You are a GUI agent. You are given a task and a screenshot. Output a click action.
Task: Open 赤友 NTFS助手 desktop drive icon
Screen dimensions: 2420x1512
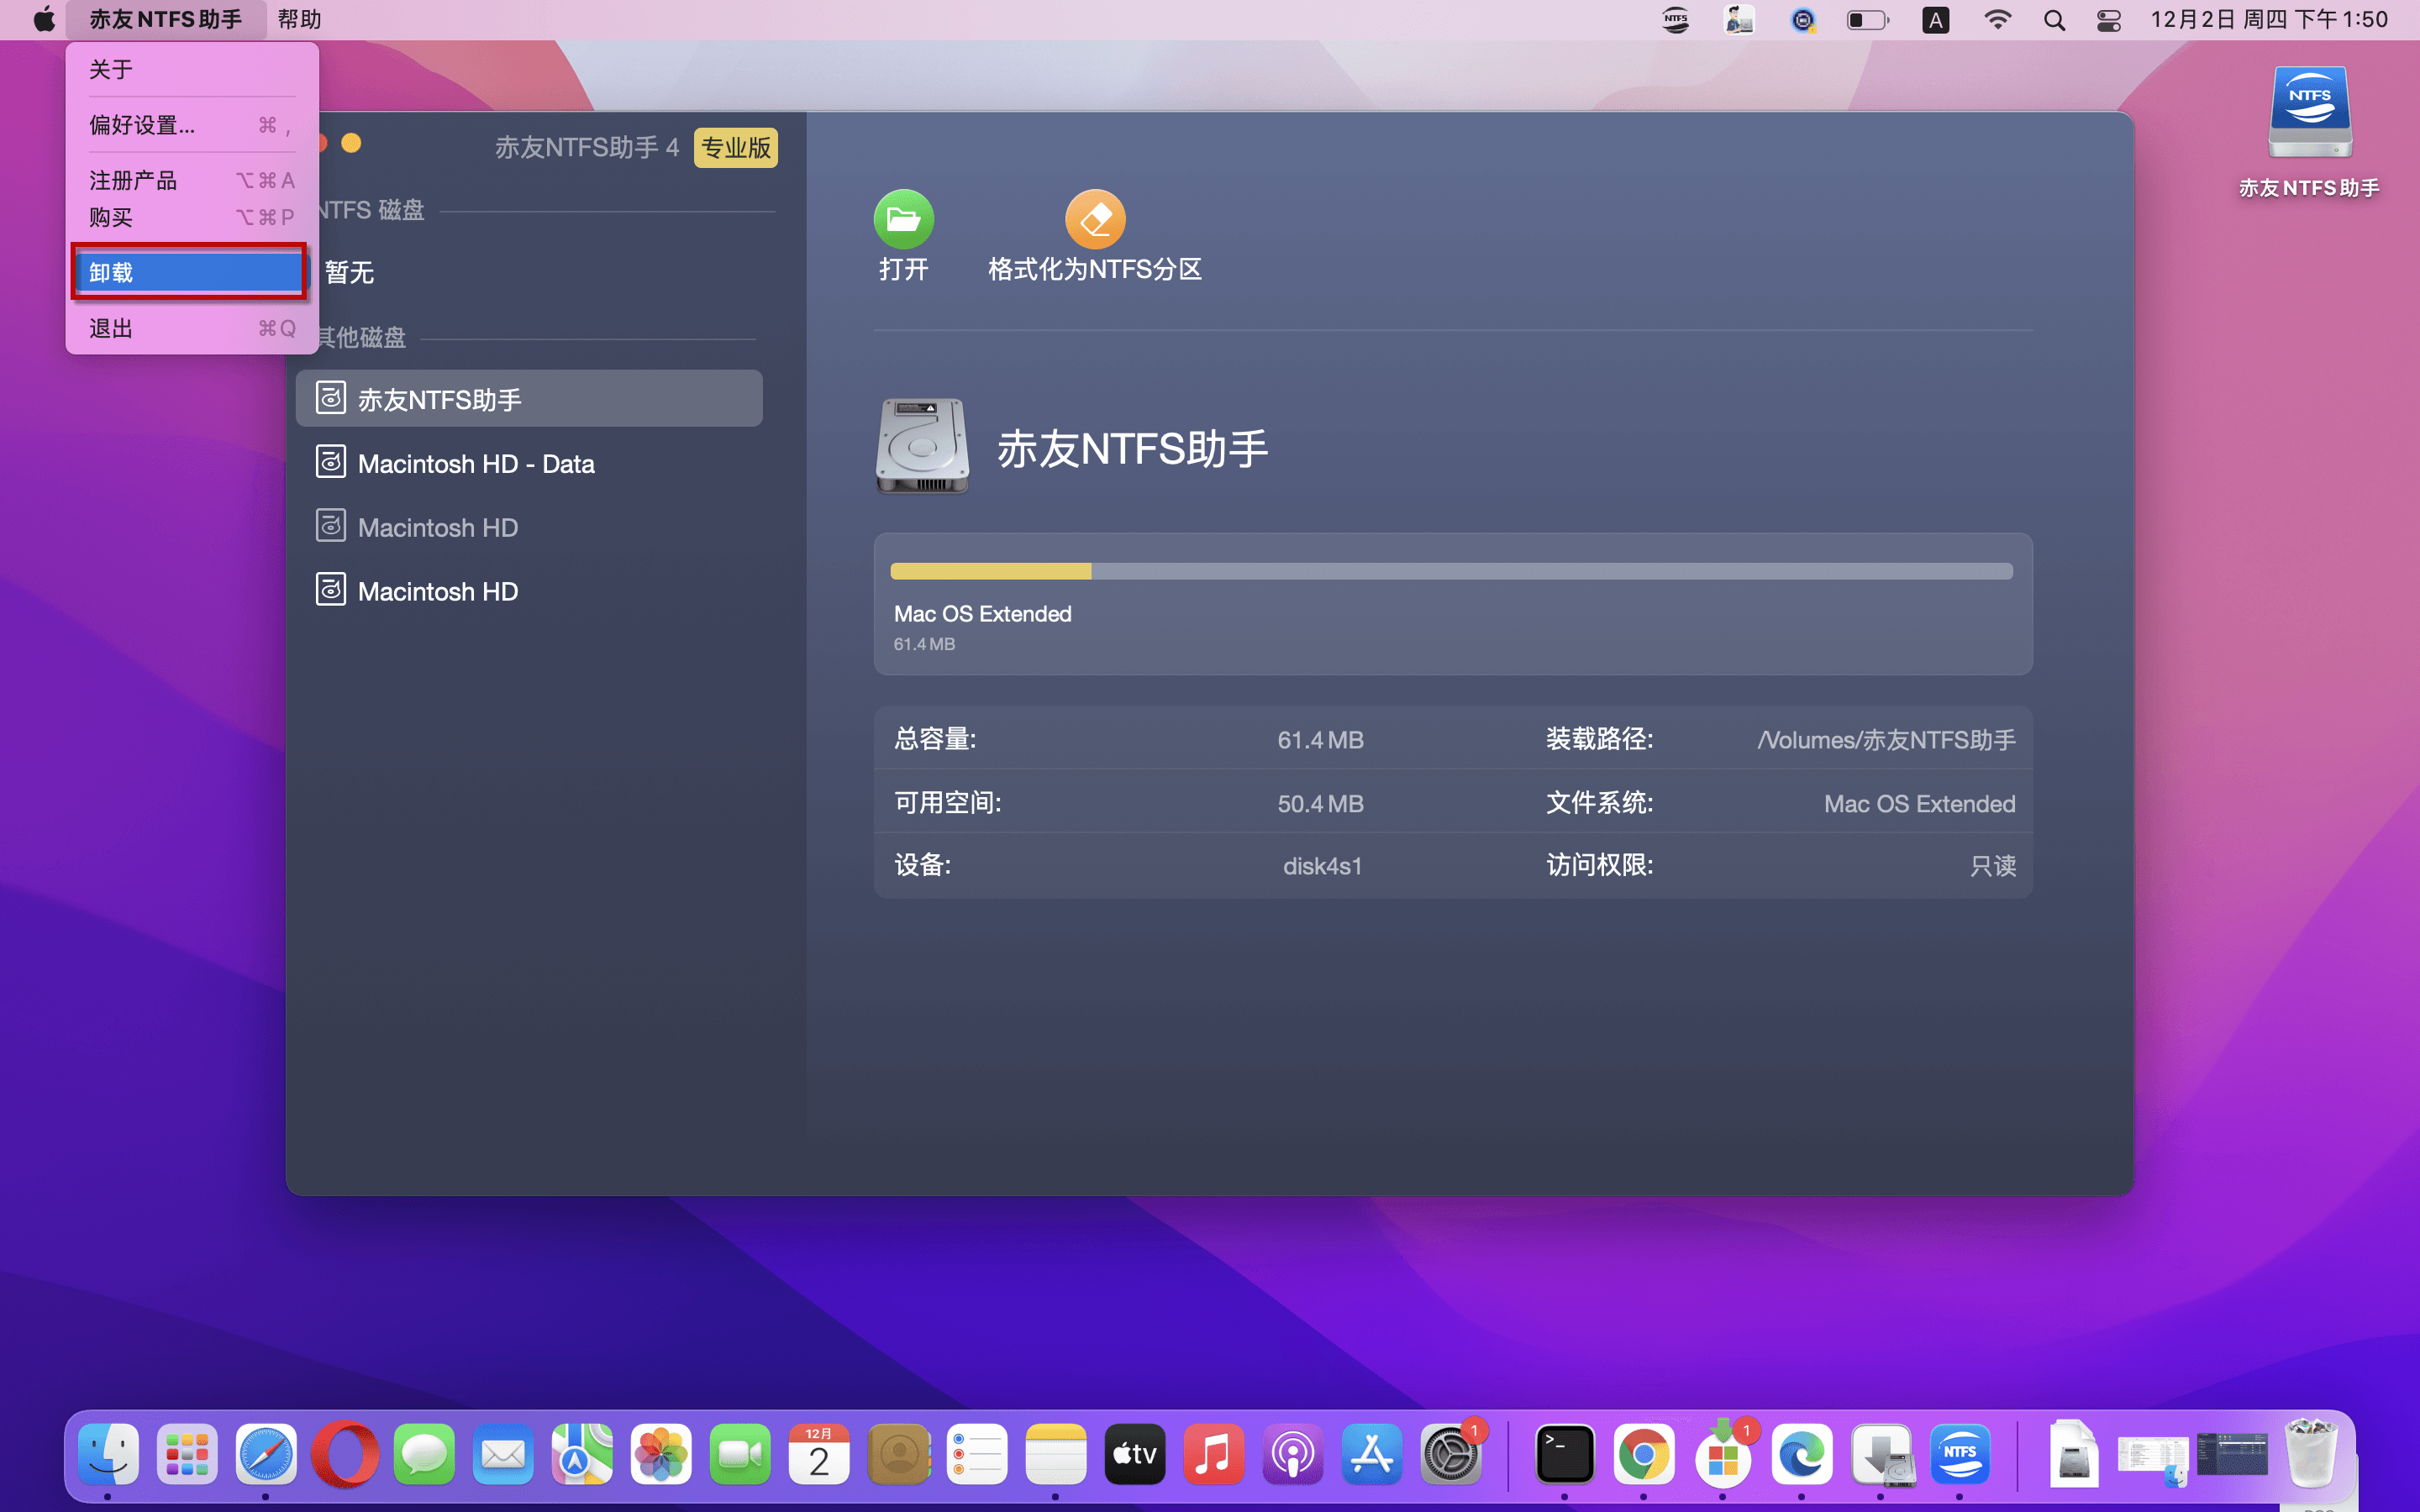click(2309, 113)
